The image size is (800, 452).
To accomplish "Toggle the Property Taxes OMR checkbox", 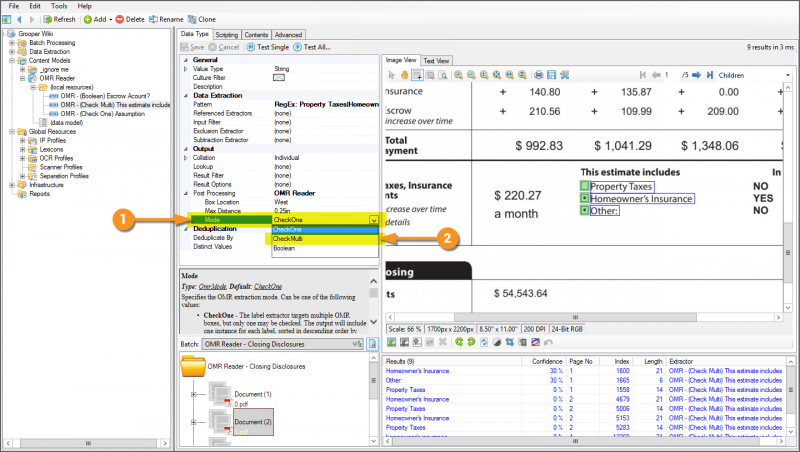I will pyautogui.click(x=585, y=187).
